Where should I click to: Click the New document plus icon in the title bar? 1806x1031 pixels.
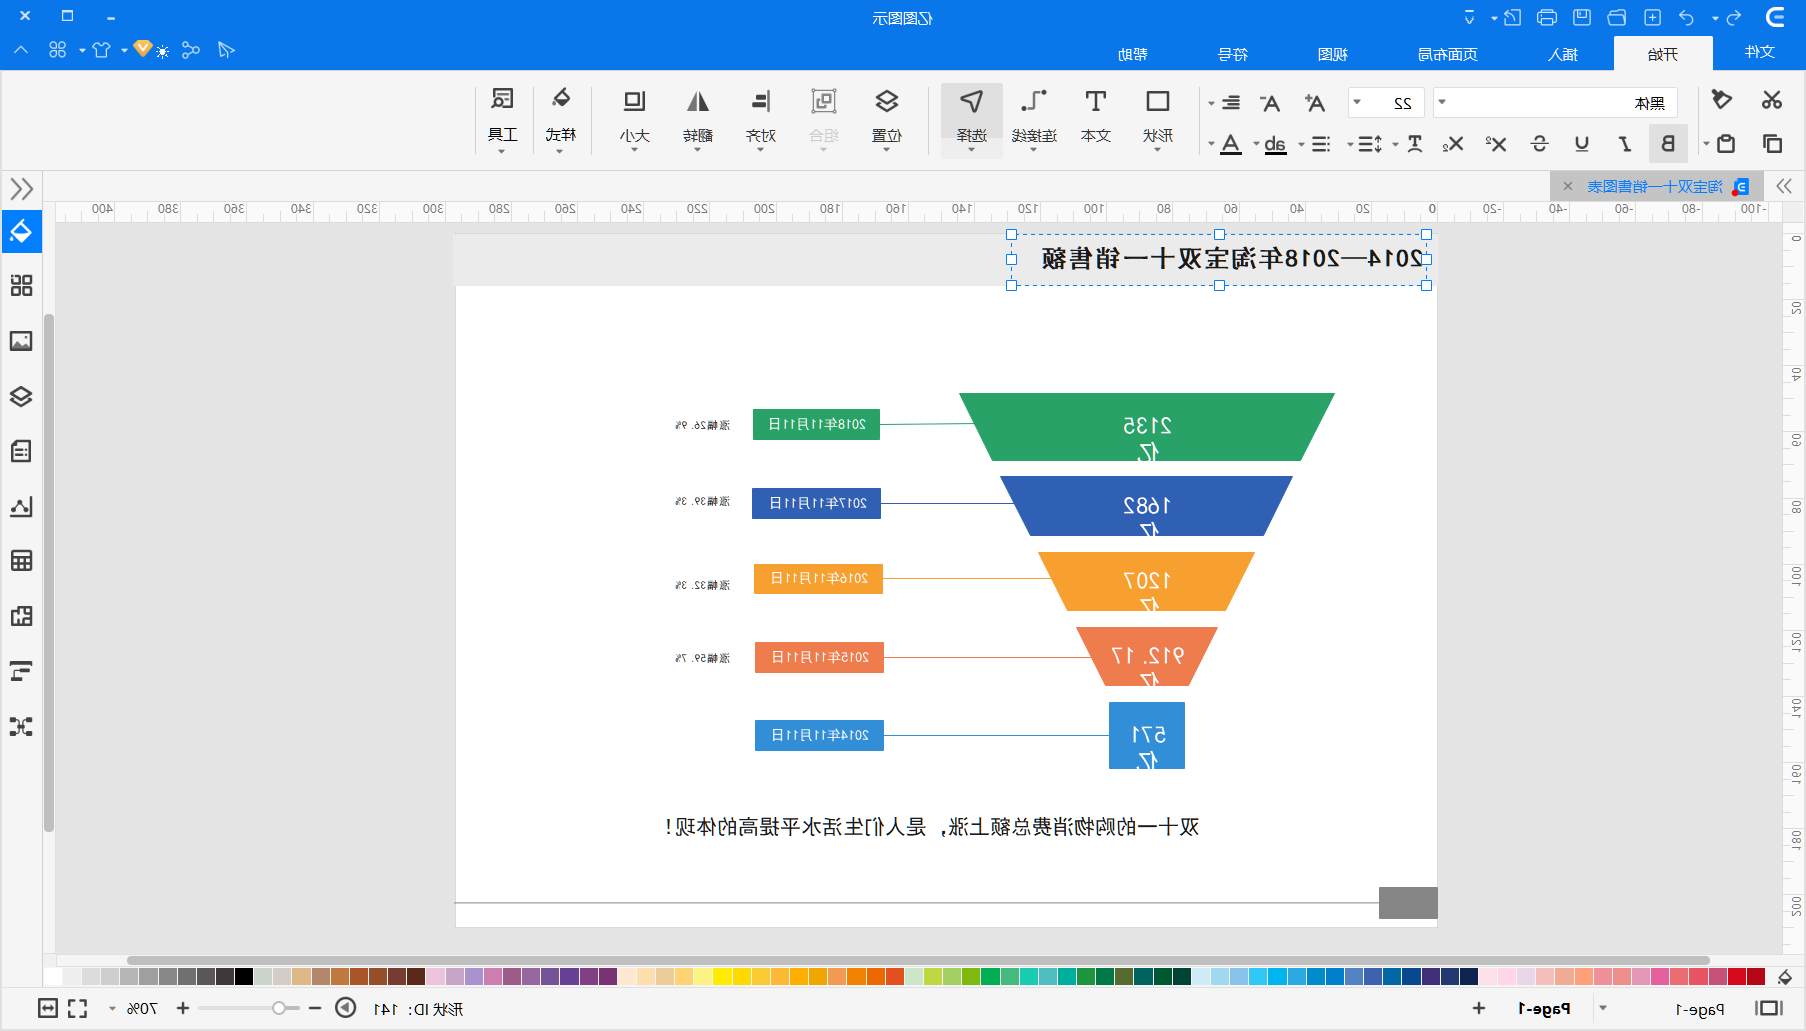[1653, 17]
